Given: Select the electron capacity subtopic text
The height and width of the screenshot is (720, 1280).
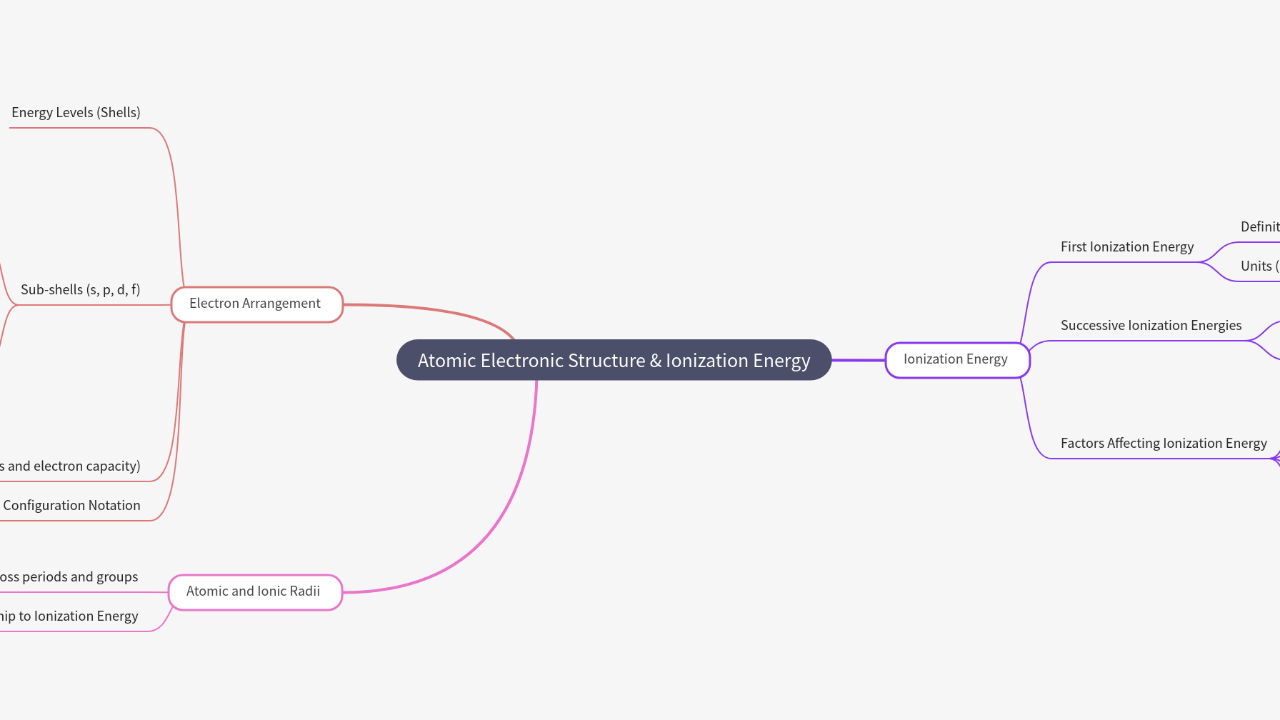Looking at the screenshot, I should (70, 466).
